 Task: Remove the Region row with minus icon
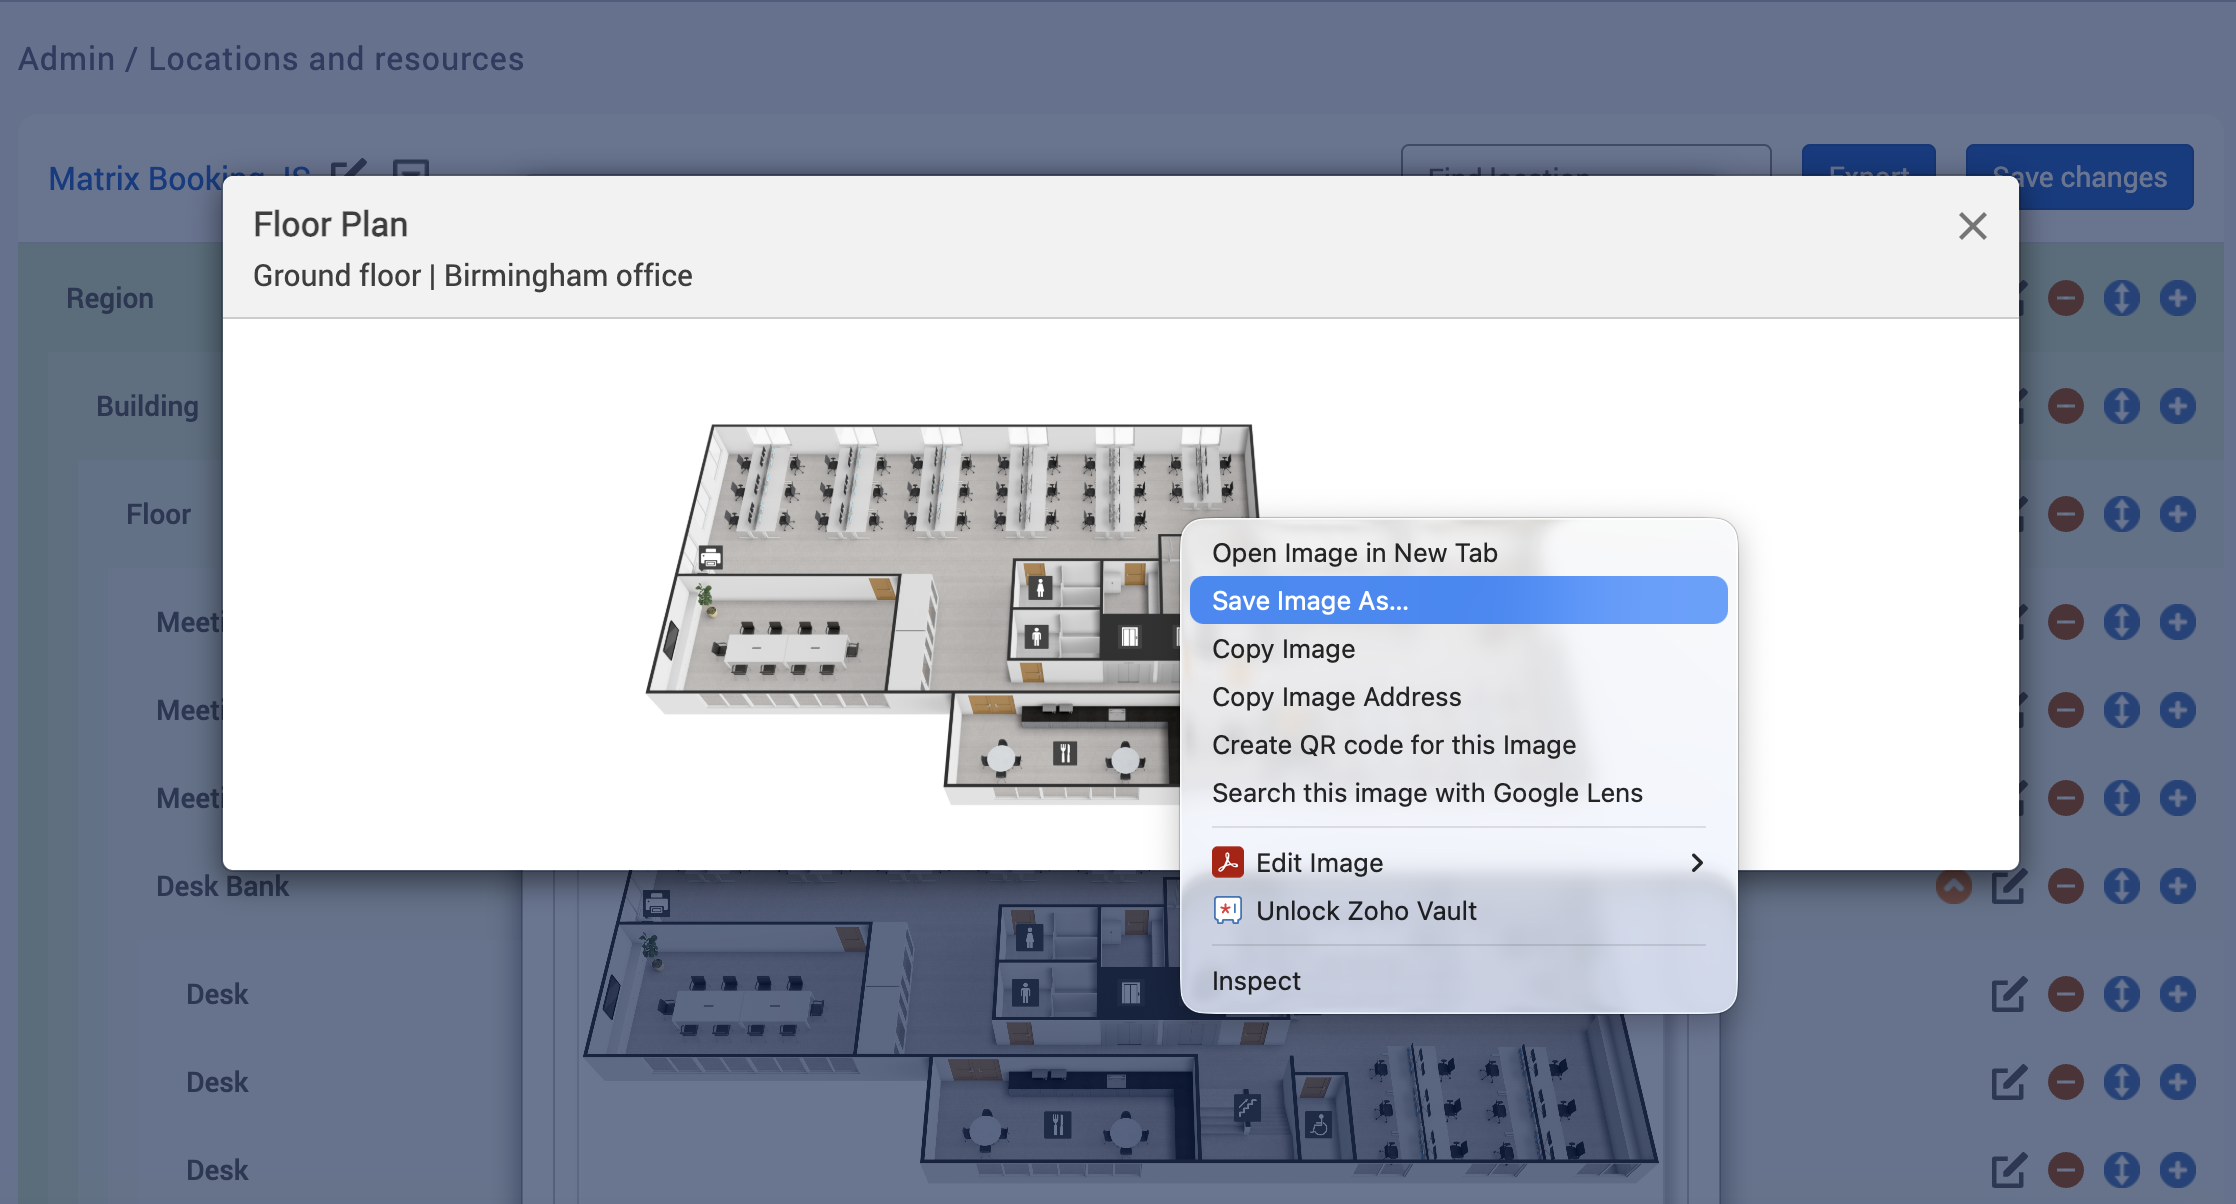pyautogui.click(x=2066, y=298)
